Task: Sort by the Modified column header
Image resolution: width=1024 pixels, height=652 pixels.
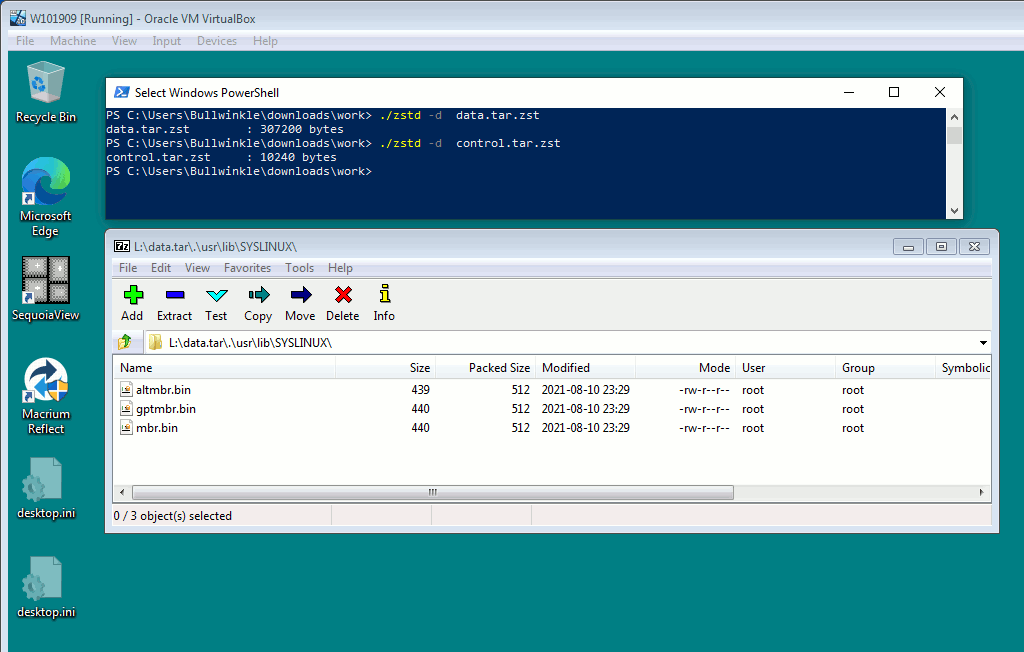Action: tap(585, 368)
